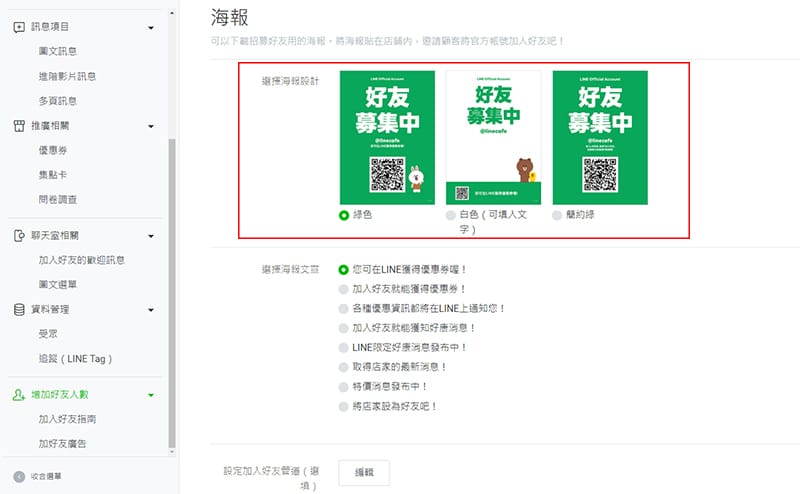
Task: Click the 訊息項目 message icon in sidebar
Action: [x=19, y=27]
